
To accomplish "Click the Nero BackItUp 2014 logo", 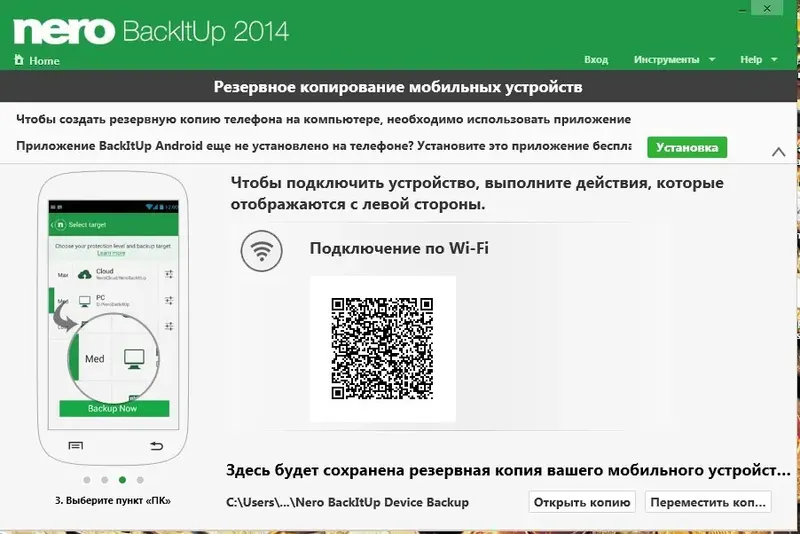I will pos(151,31).
